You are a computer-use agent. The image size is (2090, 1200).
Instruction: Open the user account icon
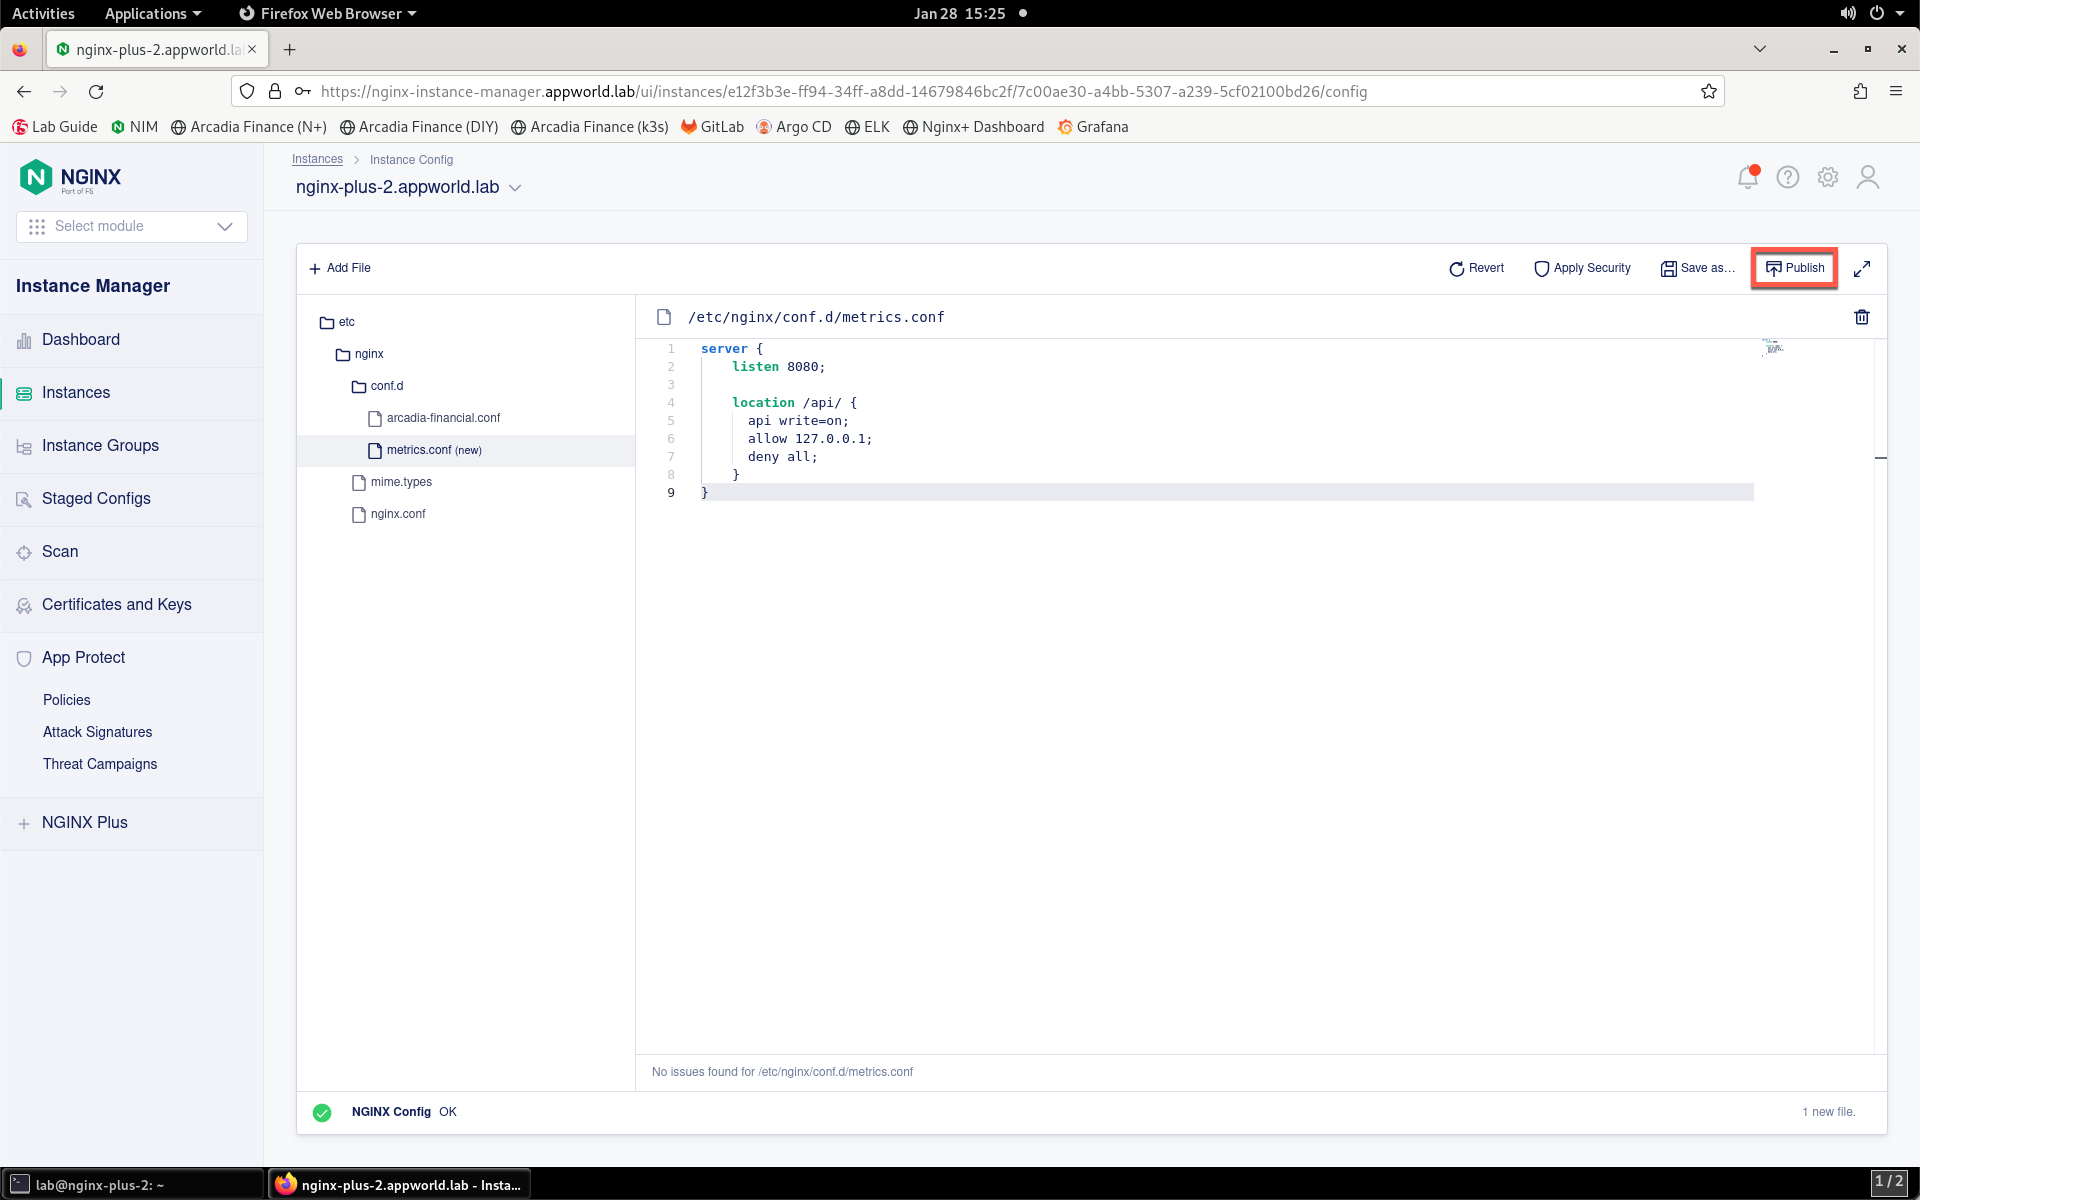pyautogui.click(x=1868, y=177)
